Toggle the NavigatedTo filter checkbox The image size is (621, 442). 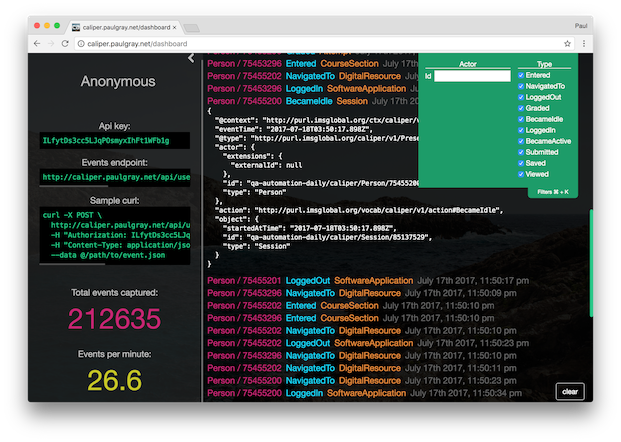coord(521,87)
